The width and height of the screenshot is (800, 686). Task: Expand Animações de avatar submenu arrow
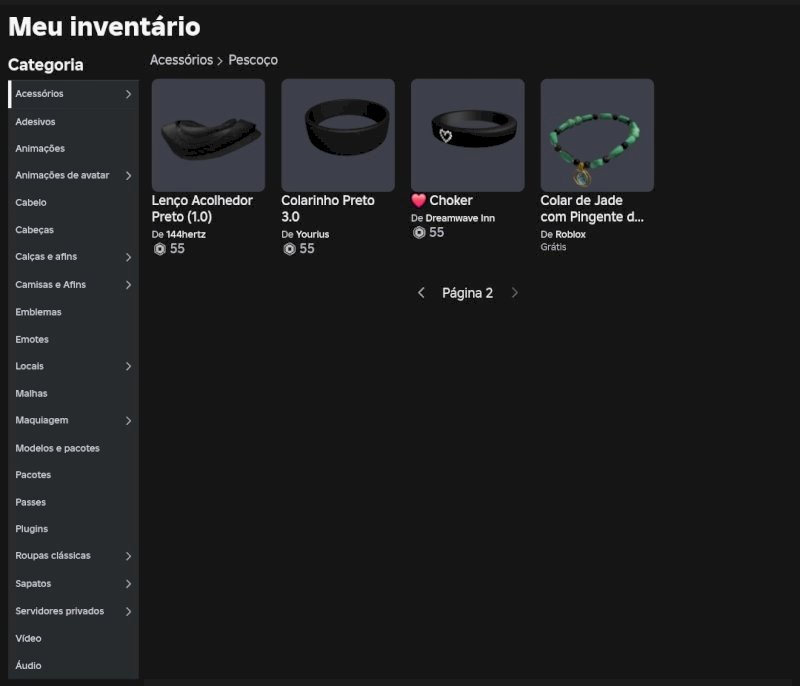[128, 175]
